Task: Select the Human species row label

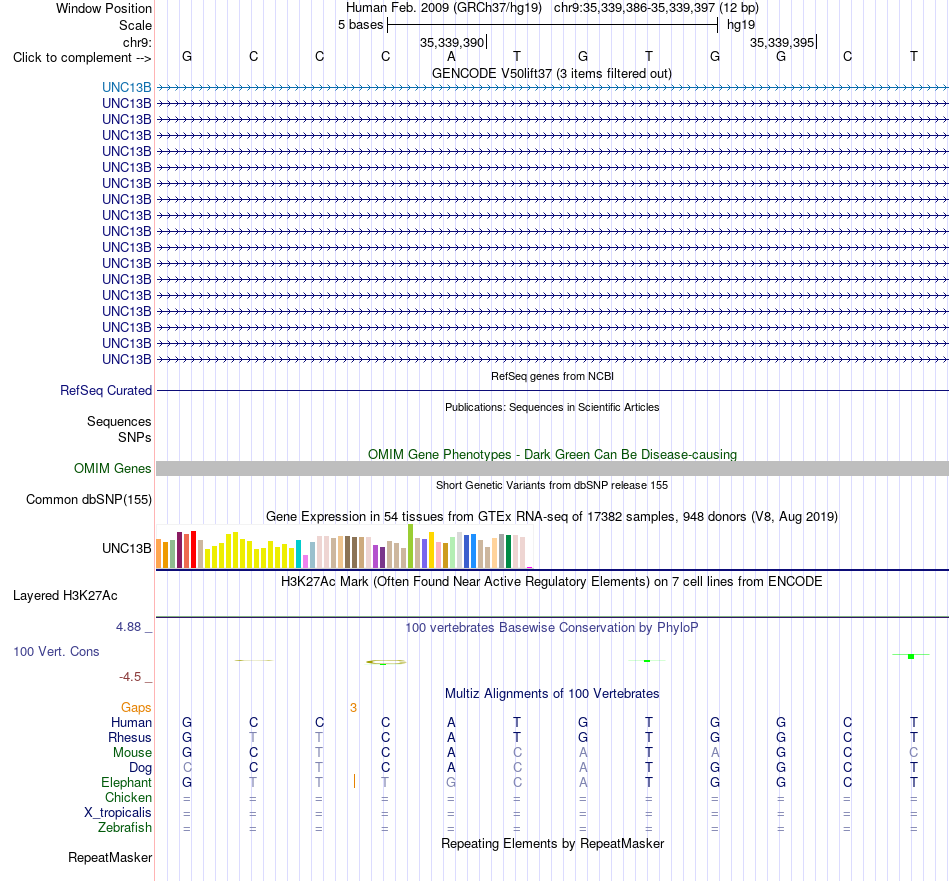Action: click(x=131, y=722)
